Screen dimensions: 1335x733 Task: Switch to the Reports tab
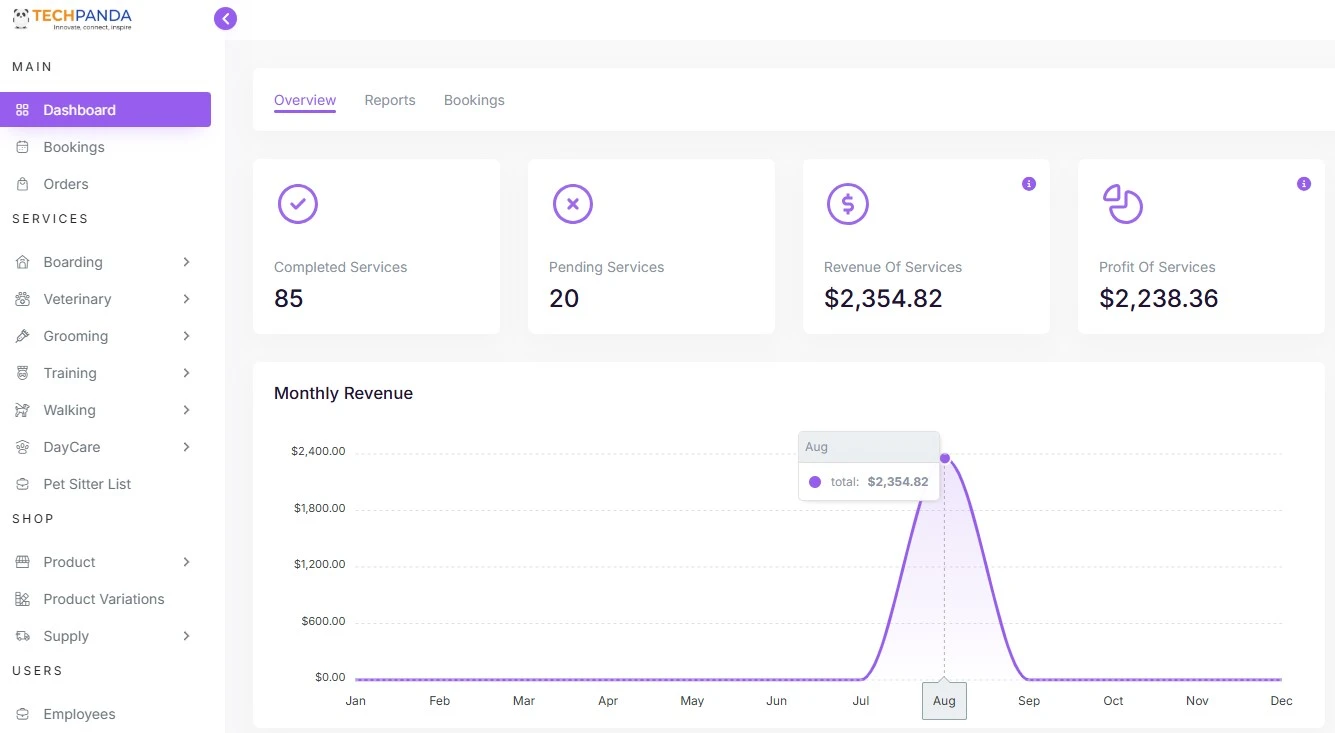[x=390, y=100]
